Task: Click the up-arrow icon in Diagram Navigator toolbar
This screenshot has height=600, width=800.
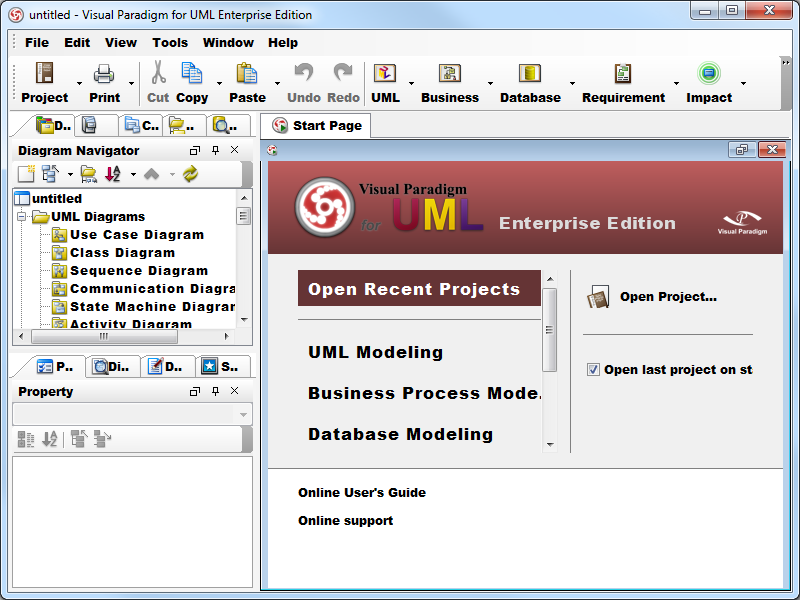Action: (152, 174)
